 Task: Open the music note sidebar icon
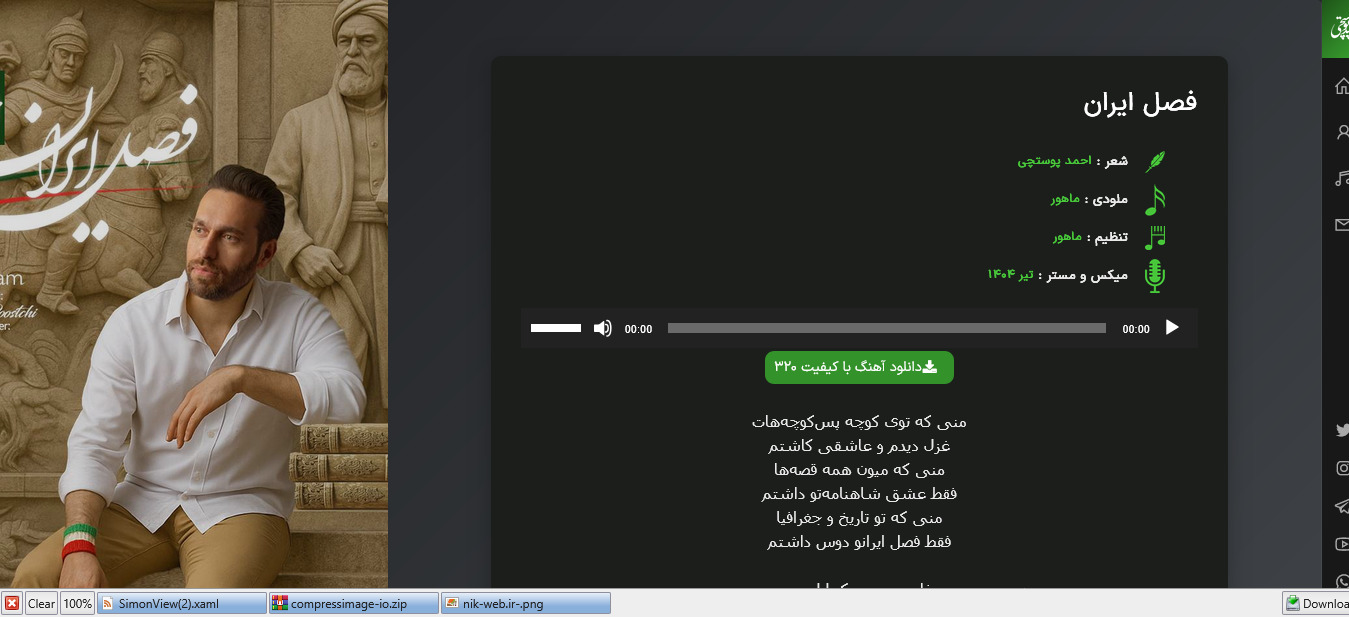click(x=1342, y=178)
